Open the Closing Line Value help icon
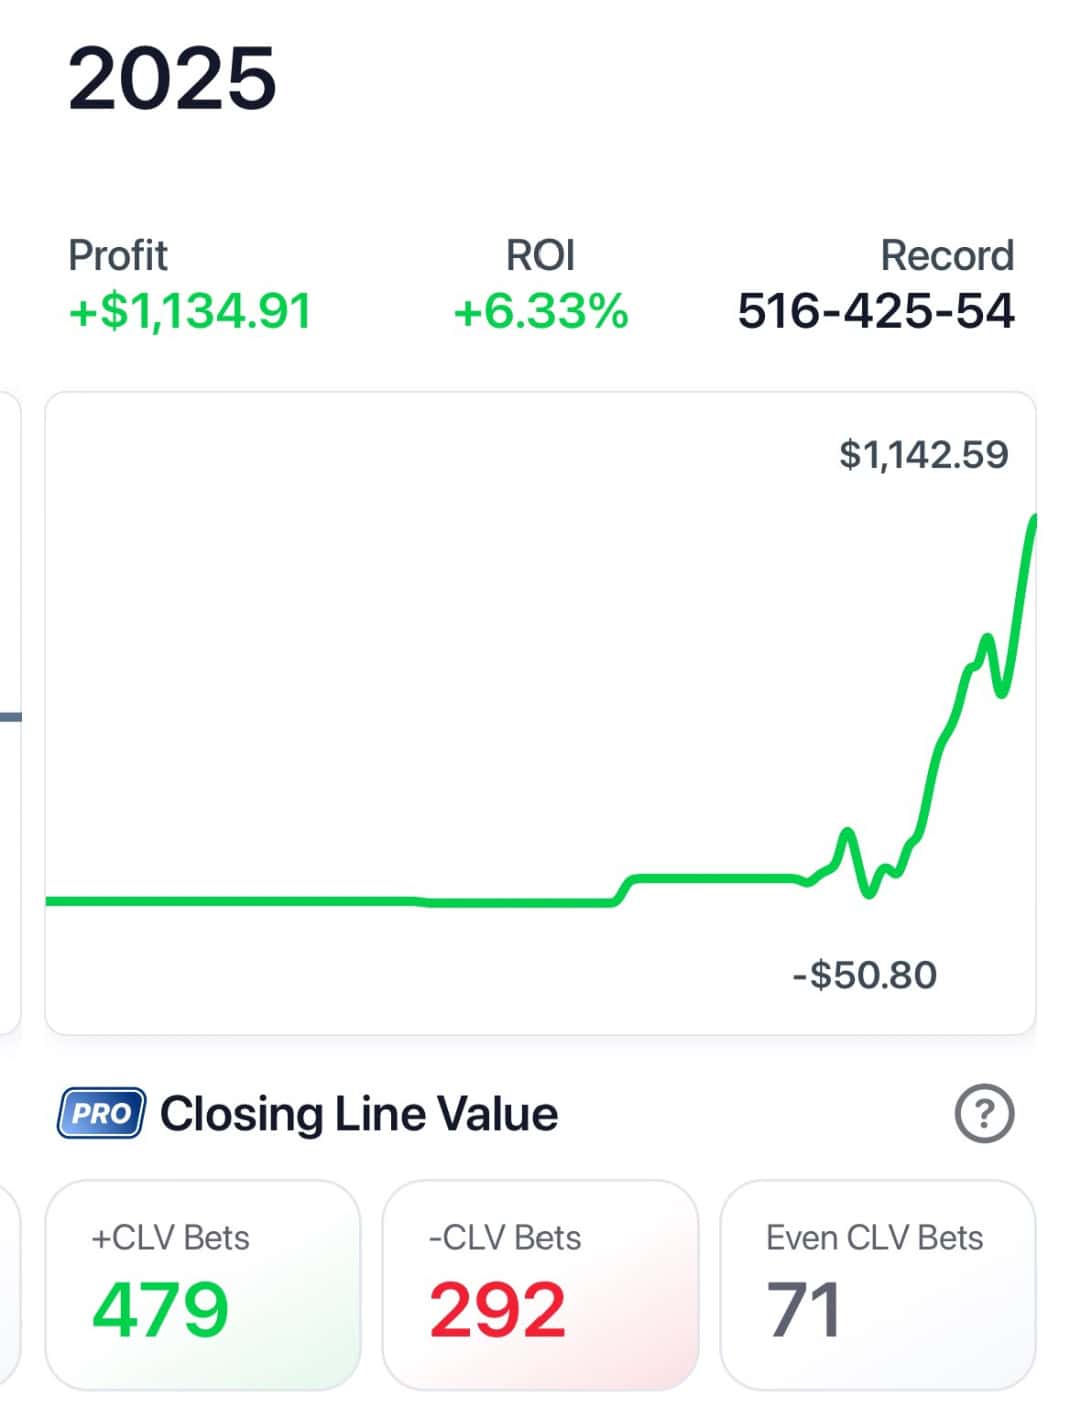1080x1408 pixels. tap(984, 1113)
